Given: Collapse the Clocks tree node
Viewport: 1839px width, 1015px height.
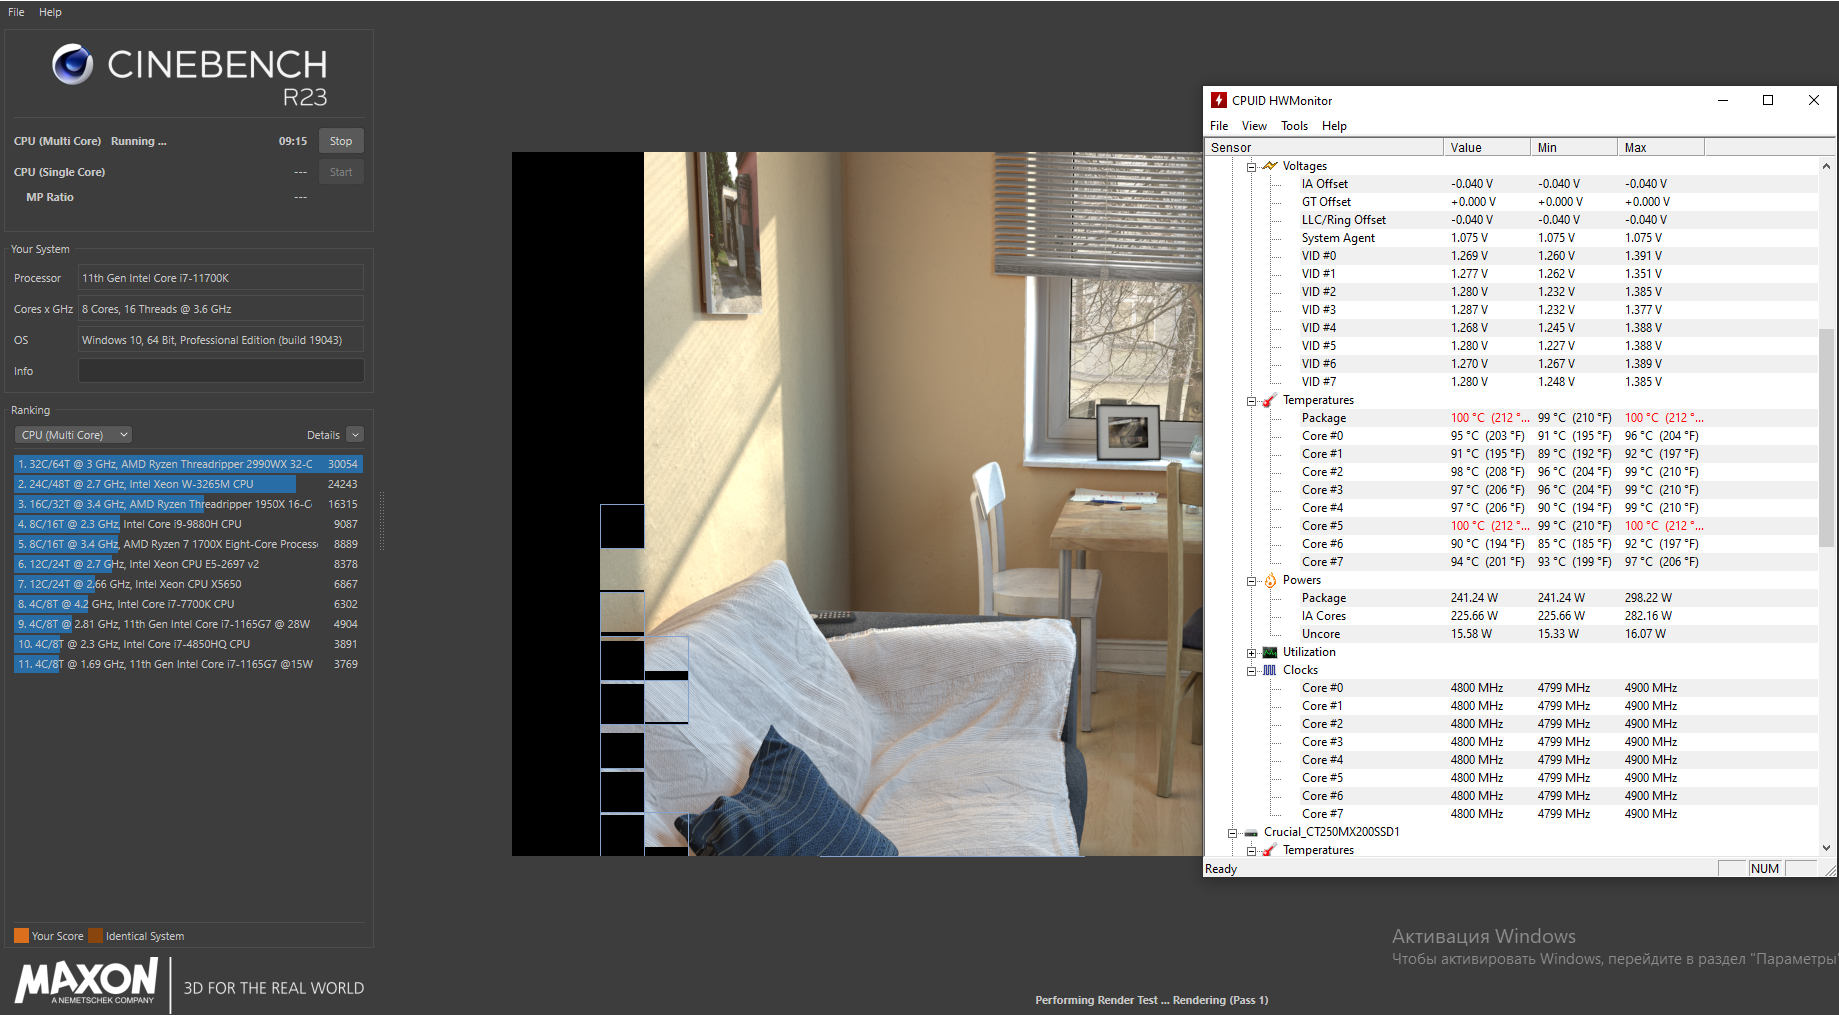Looking at the screenshot, I should click(x=1251, y=670).
